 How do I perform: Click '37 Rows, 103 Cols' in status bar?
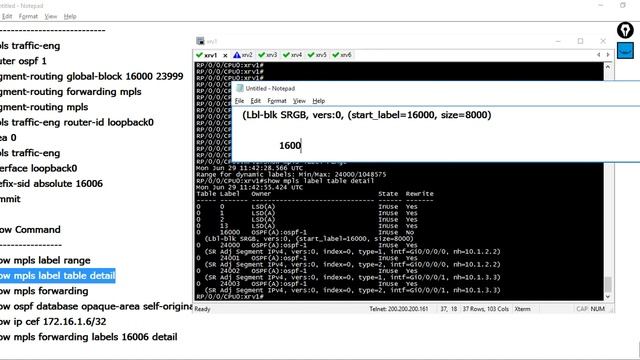click(486, 309)
